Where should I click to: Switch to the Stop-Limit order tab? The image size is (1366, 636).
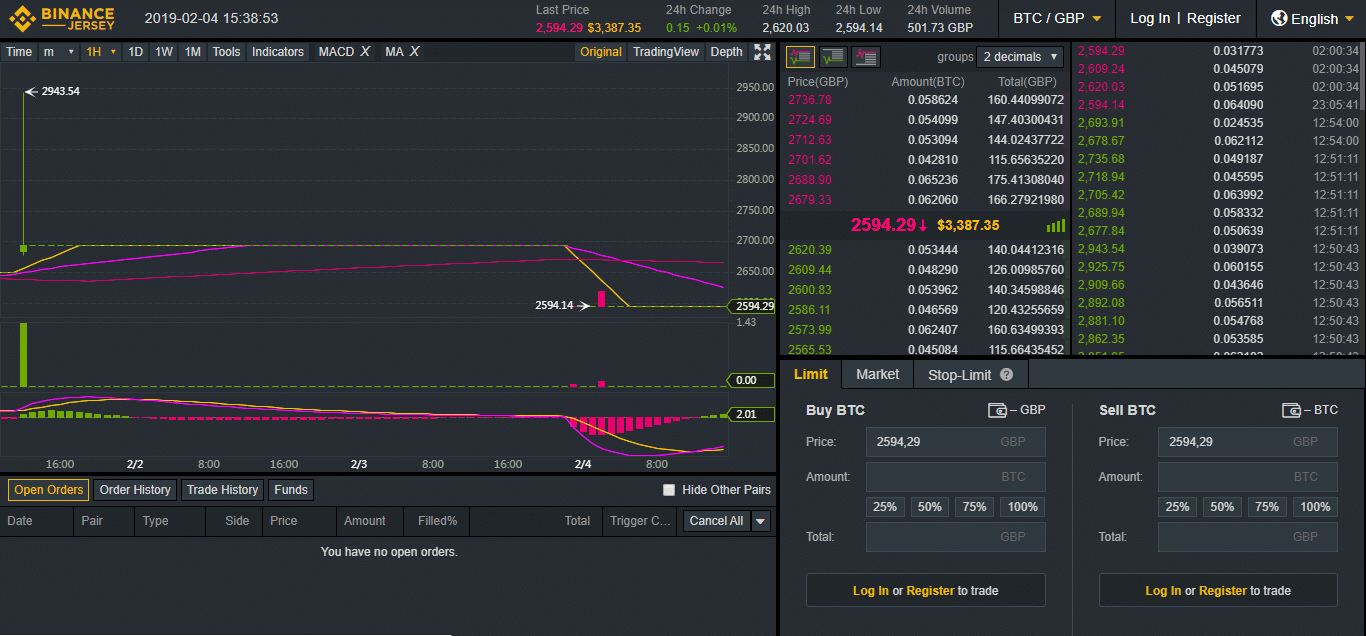970,375
